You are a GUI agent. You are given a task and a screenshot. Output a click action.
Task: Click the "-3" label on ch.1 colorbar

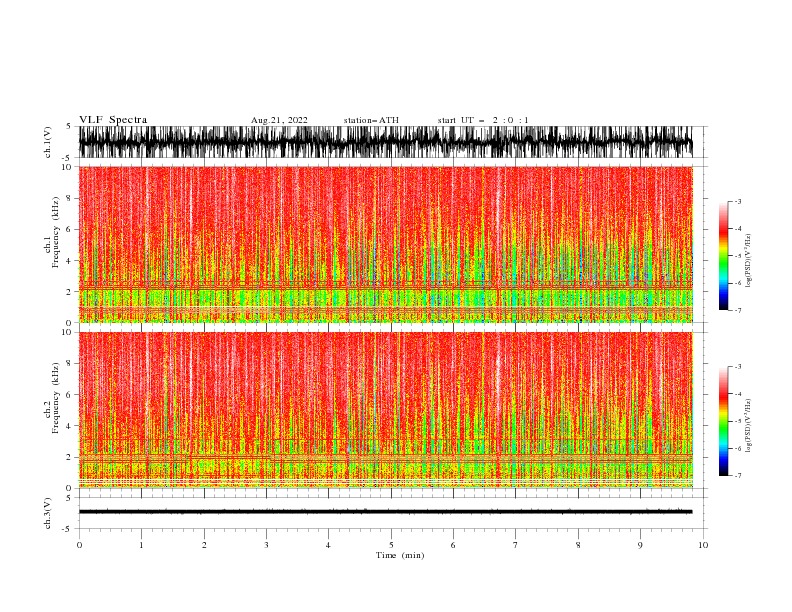737,201
